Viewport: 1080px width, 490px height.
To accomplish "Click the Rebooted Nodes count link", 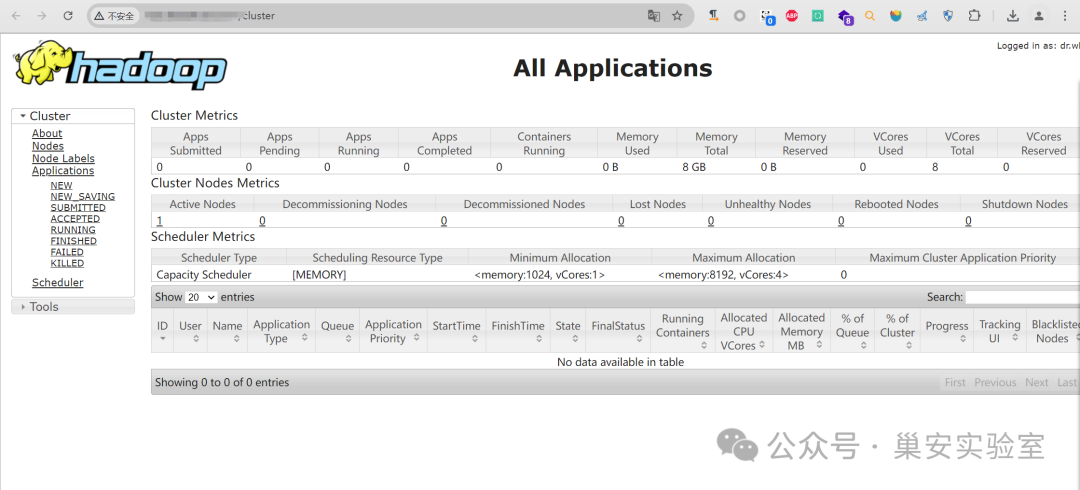I will (x=841, y=221).
